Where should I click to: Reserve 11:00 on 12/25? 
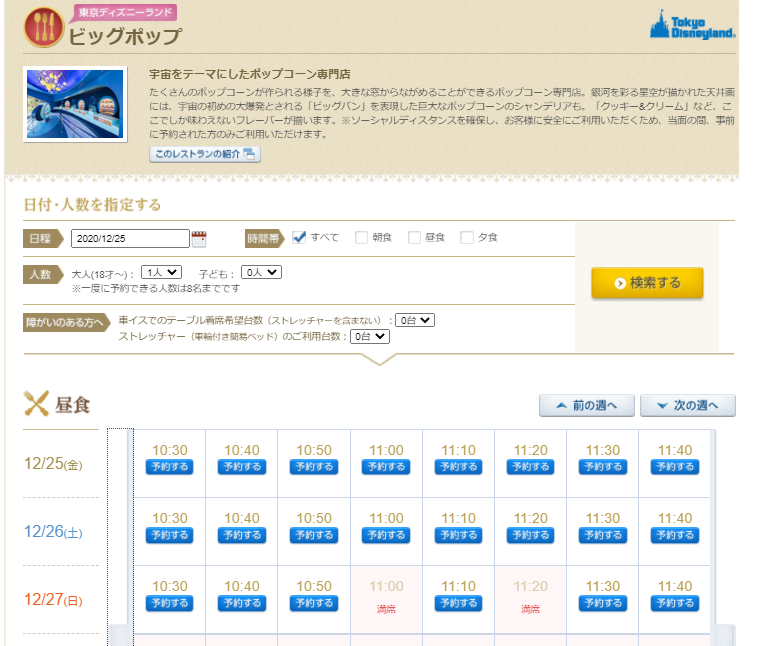point(386,467)
